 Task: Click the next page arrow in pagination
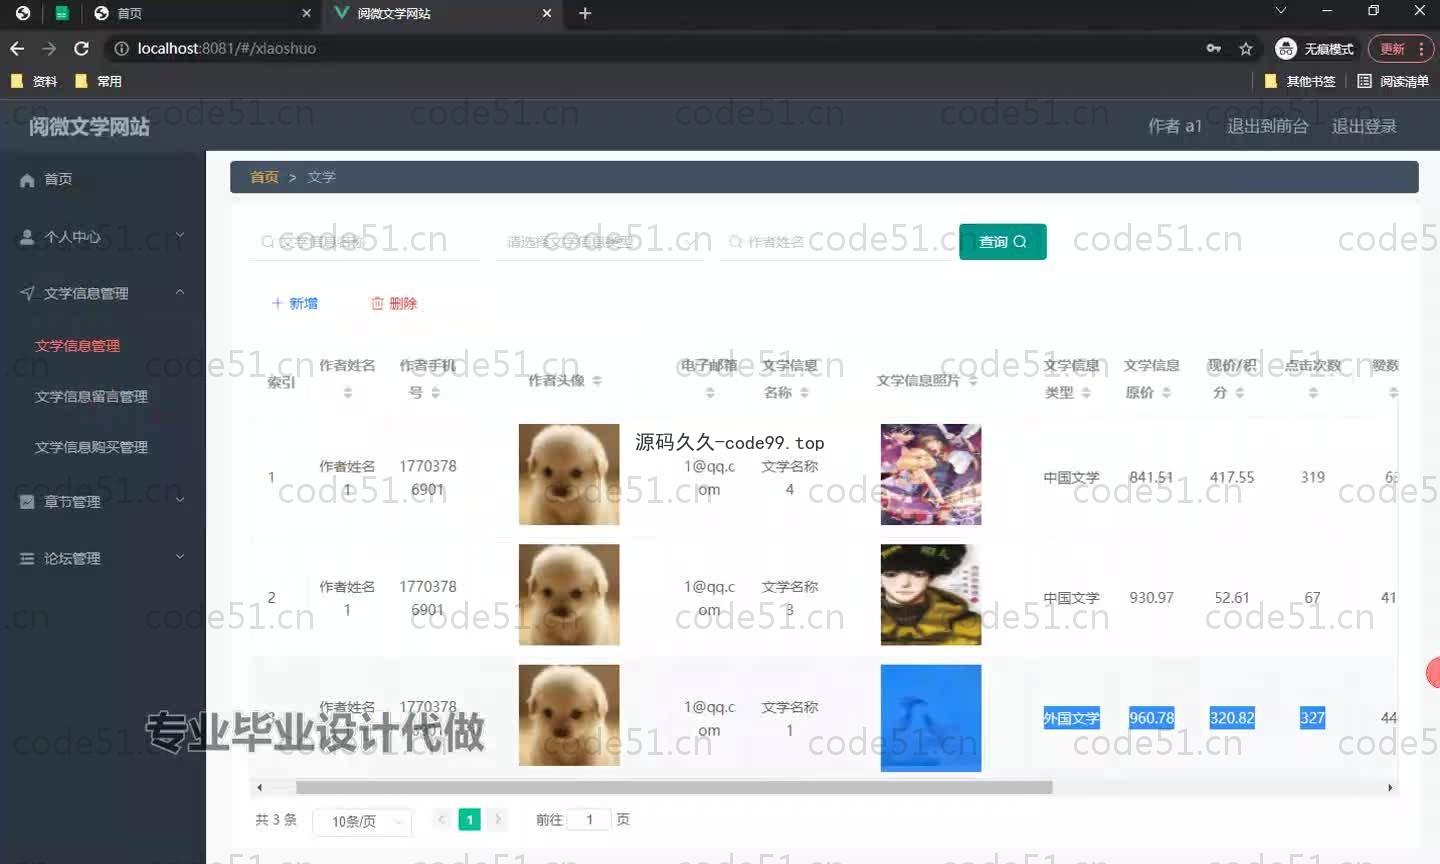tap(498, 820)
